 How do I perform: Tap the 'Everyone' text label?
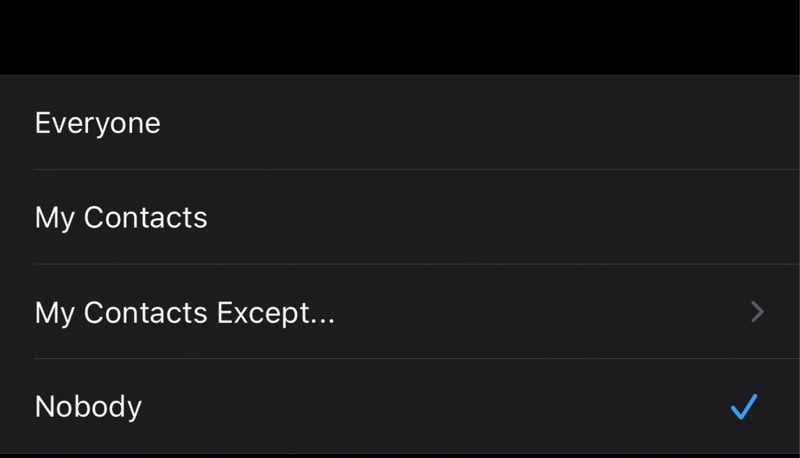[98, 123]
